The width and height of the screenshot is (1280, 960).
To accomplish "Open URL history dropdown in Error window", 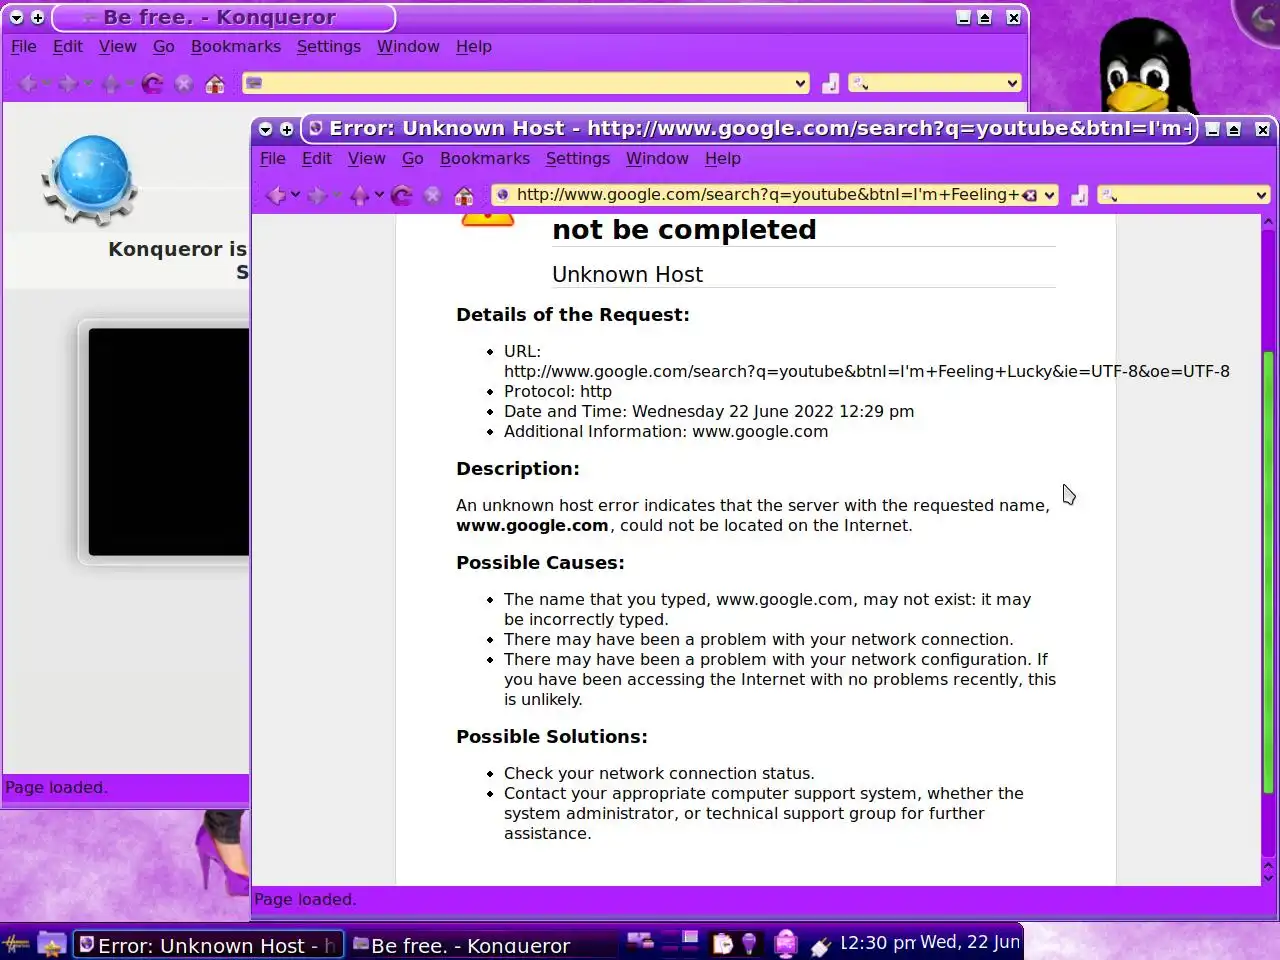I will click(1049, 195).
